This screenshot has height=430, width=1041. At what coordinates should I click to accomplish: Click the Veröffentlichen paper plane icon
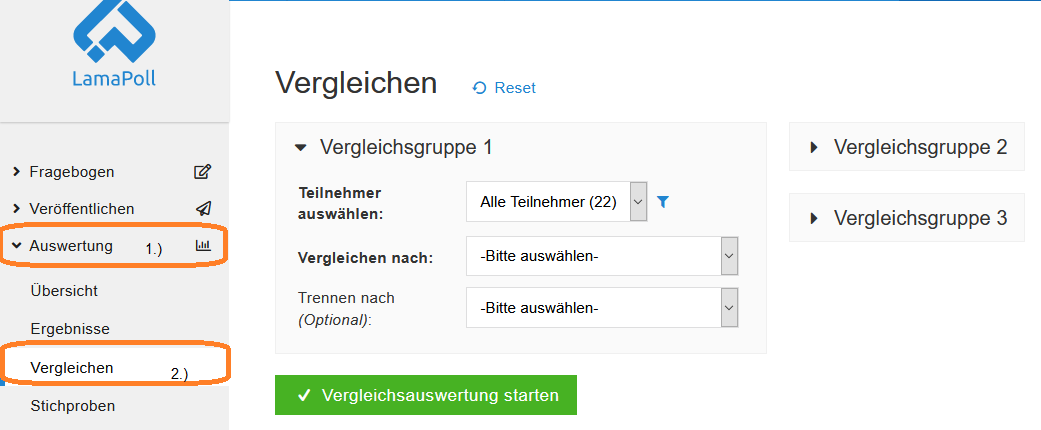(203, 209)
